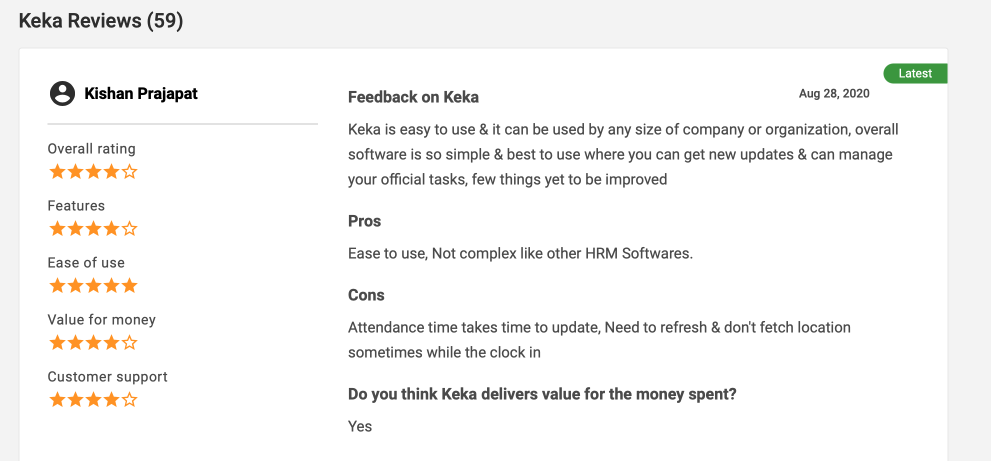Click the review date Aug 28, 2020
The image size is (991, 461).
coord(834,94)
